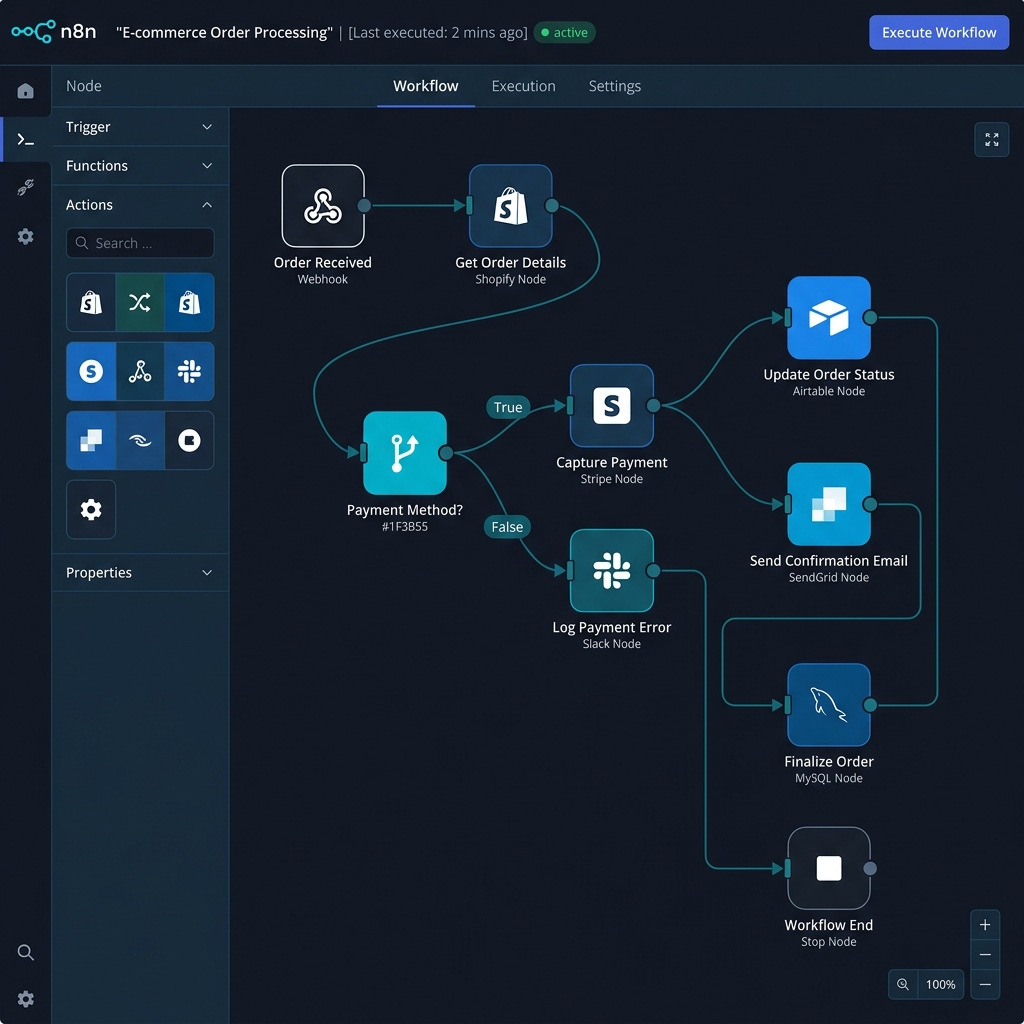The image size is (1024, 1024).
Task: Pick the Stripe S circle palette icon
Action: point(91,371)
